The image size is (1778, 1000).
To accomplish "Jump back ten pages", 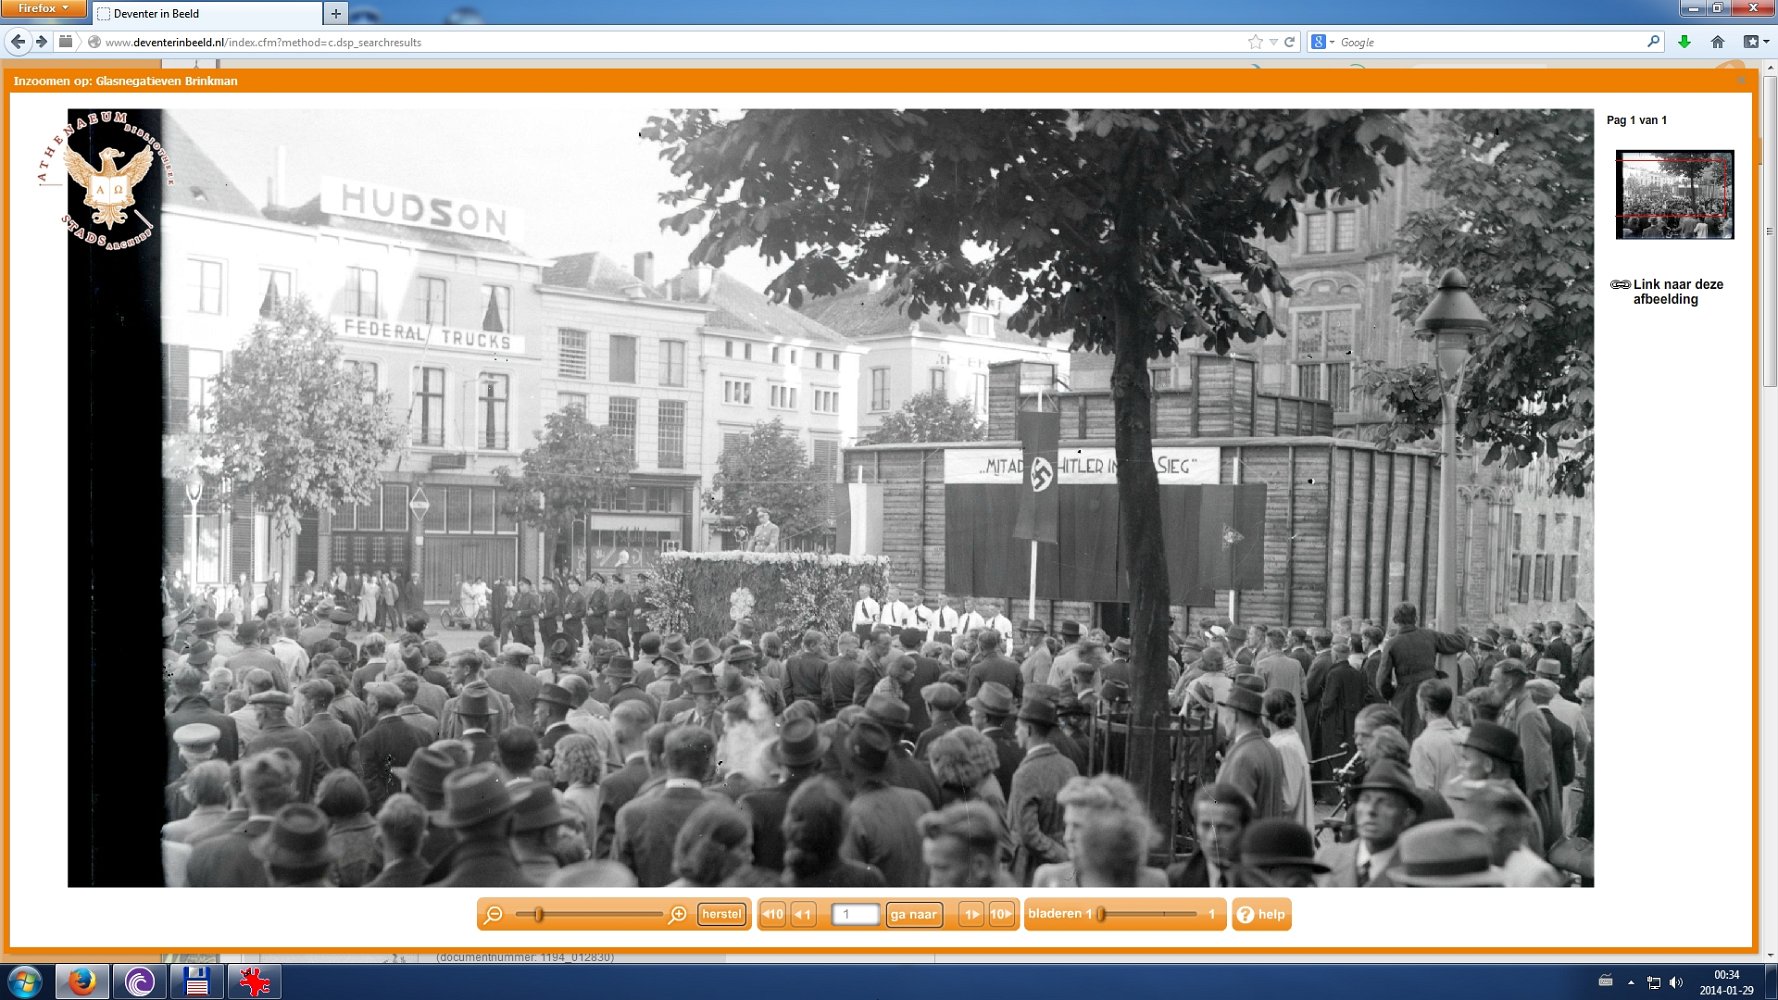I will [773, 914].
